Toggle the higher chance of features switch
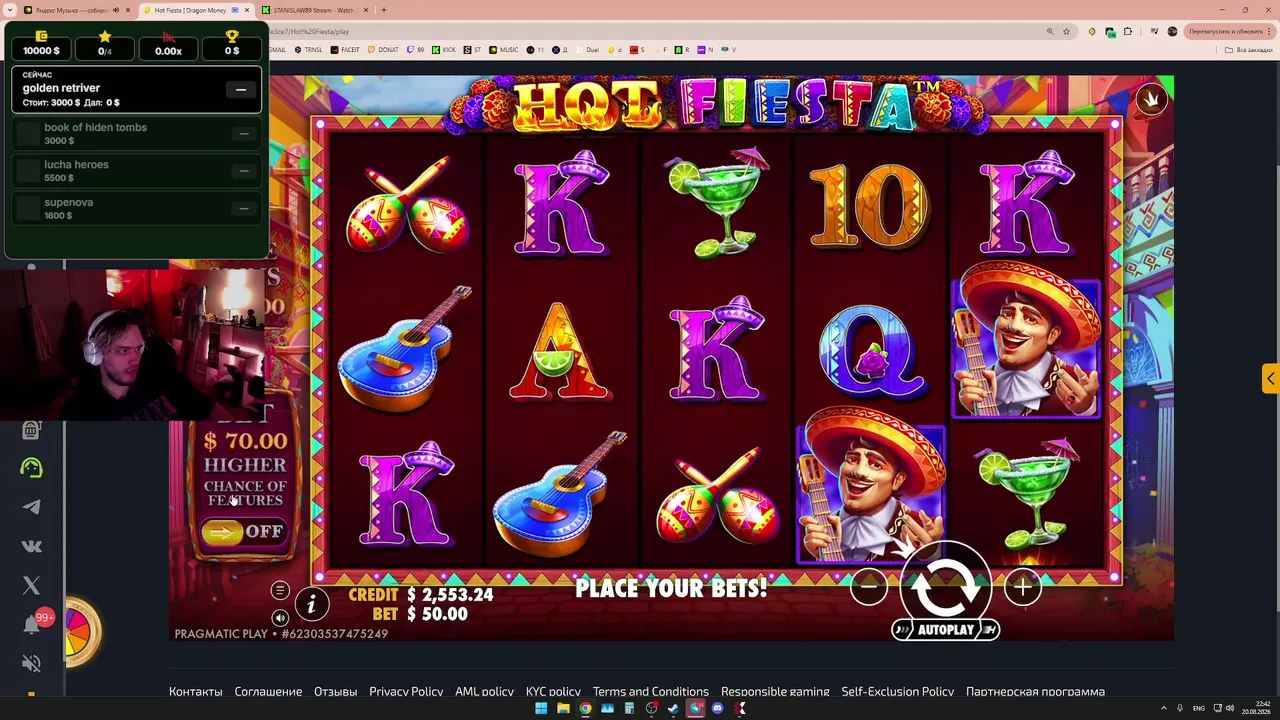This screenshot has height=720, width=1280. 244,532
